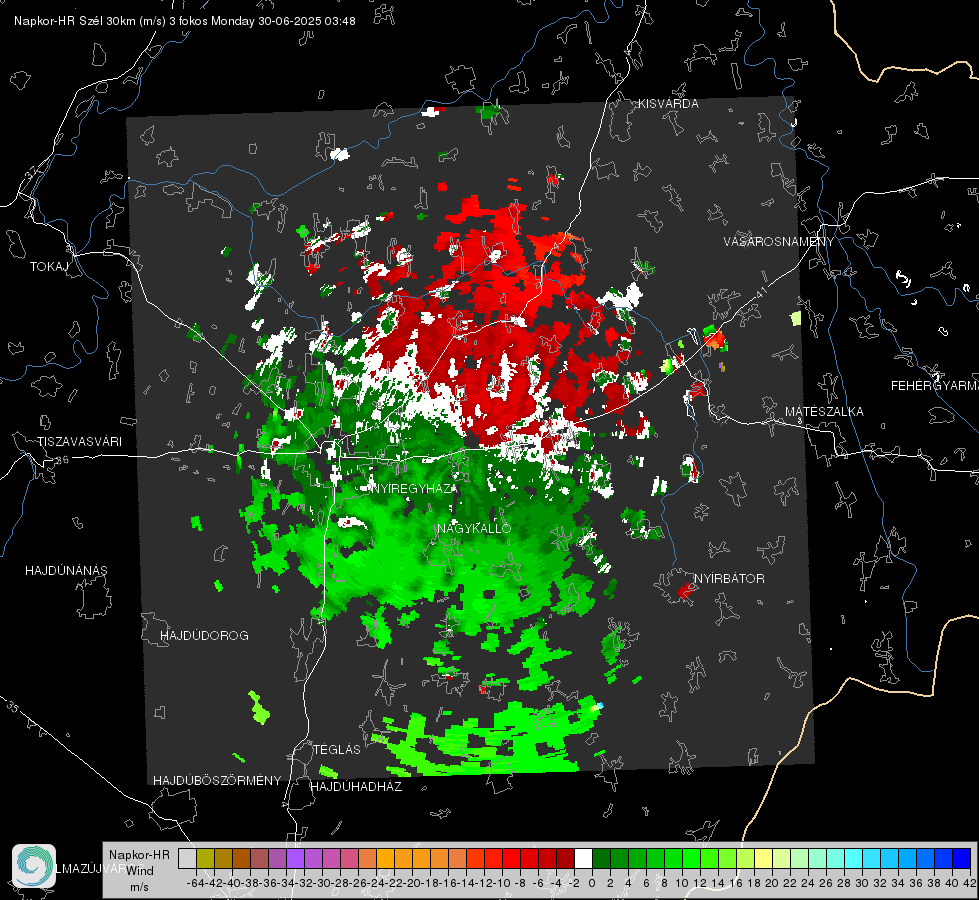The image size is (979, 900).
Task: Click the MÁTÉSZALKA city label
Action: pyautogui.click(x=824, y=411)
